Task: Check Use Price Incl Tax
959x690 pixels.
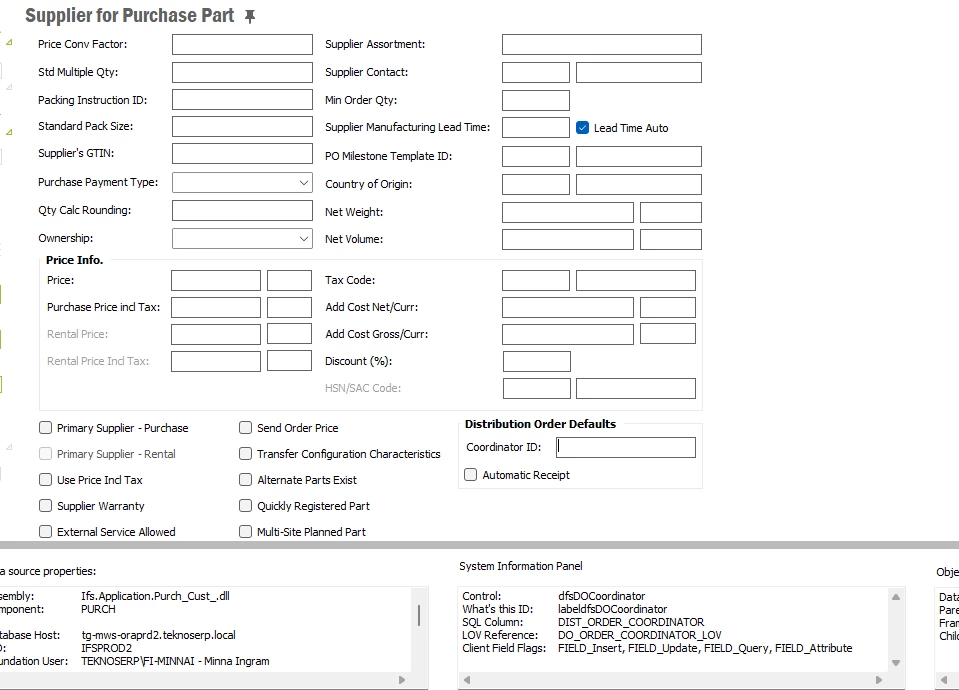Action: pyautogui.click(x=45, y=480)
